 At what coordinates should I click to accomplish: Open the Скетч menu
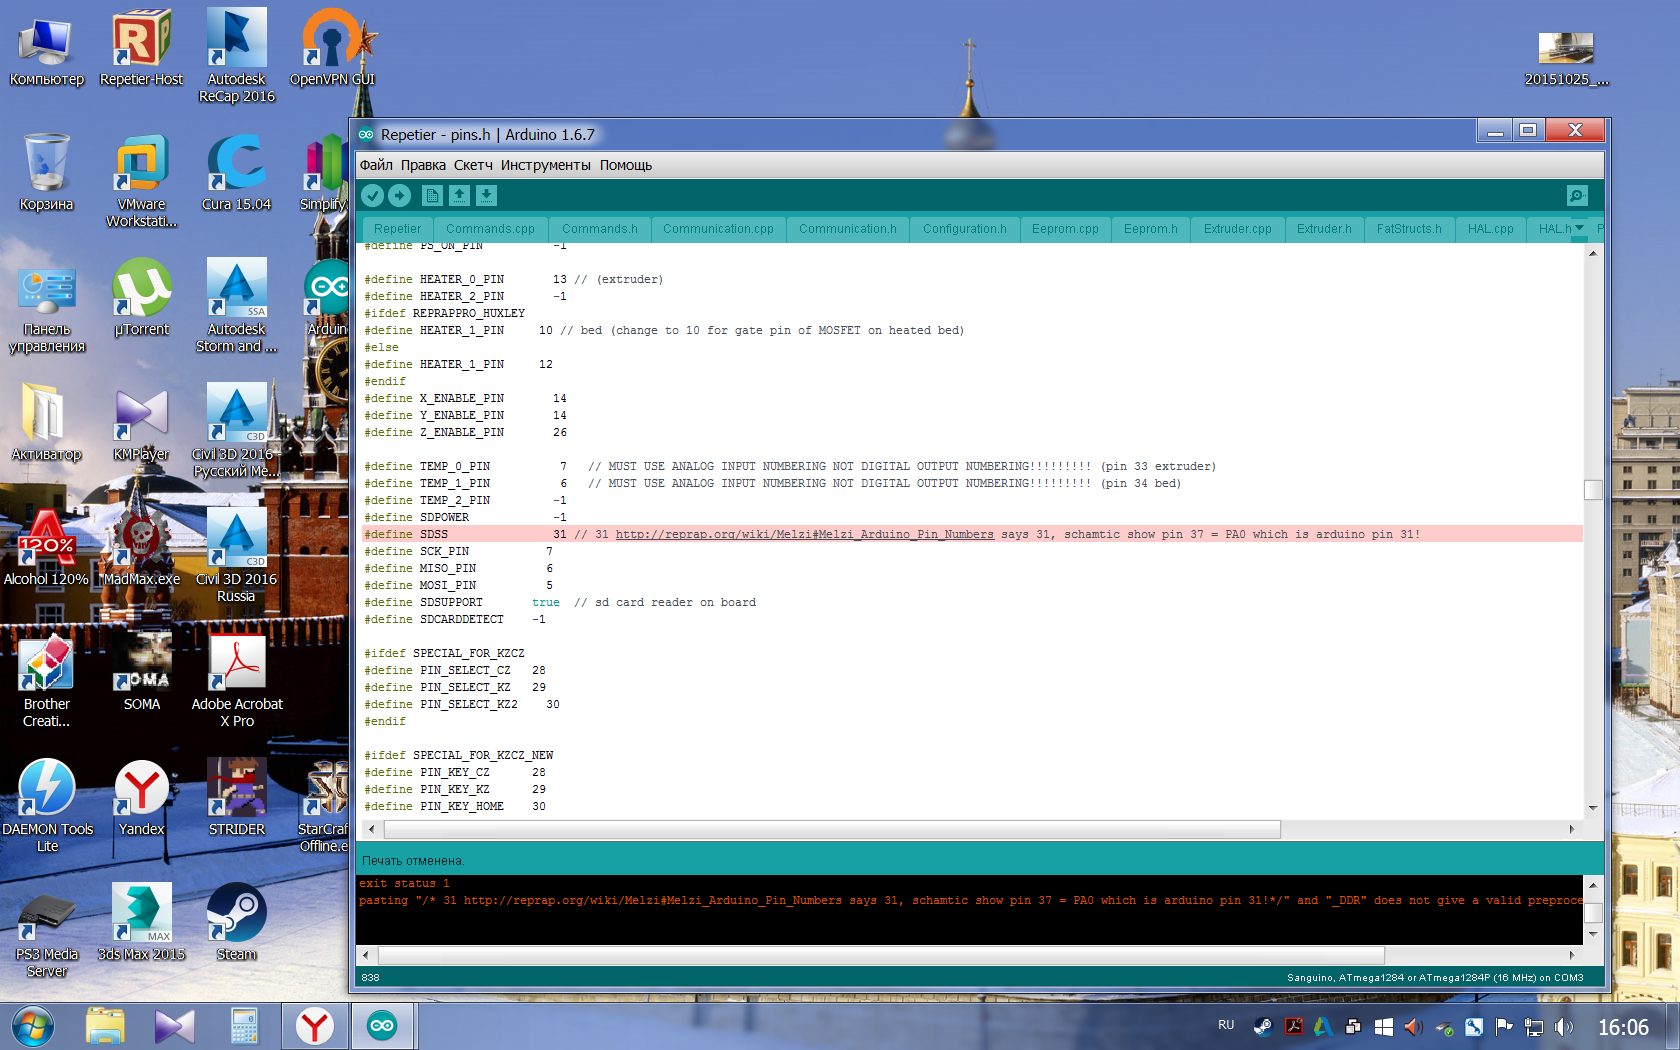click(473, 165)
